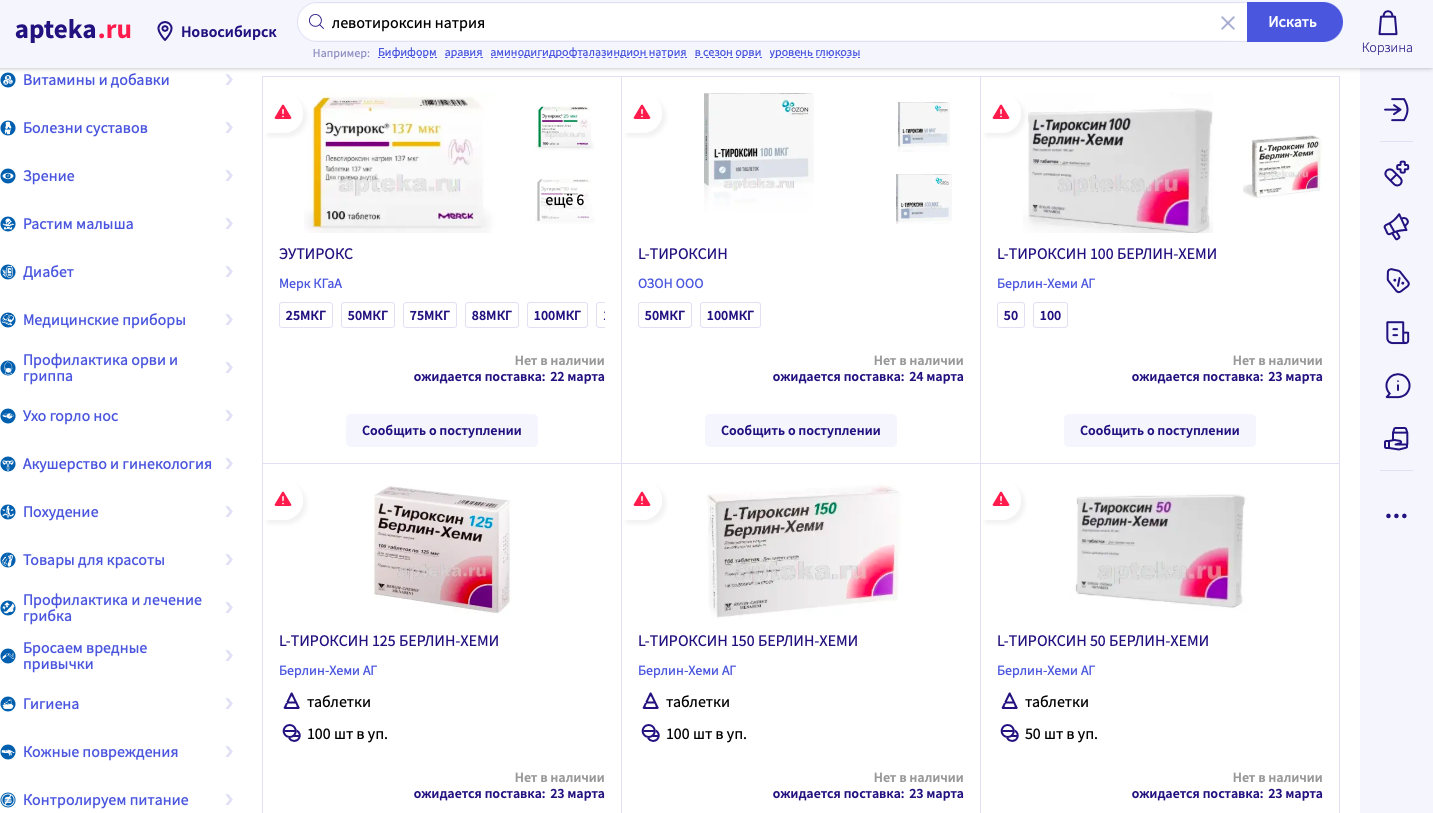Click the location pin next to Новосибирск
The height and width of the screenshot is (813, 1433).
click(165, 32)
